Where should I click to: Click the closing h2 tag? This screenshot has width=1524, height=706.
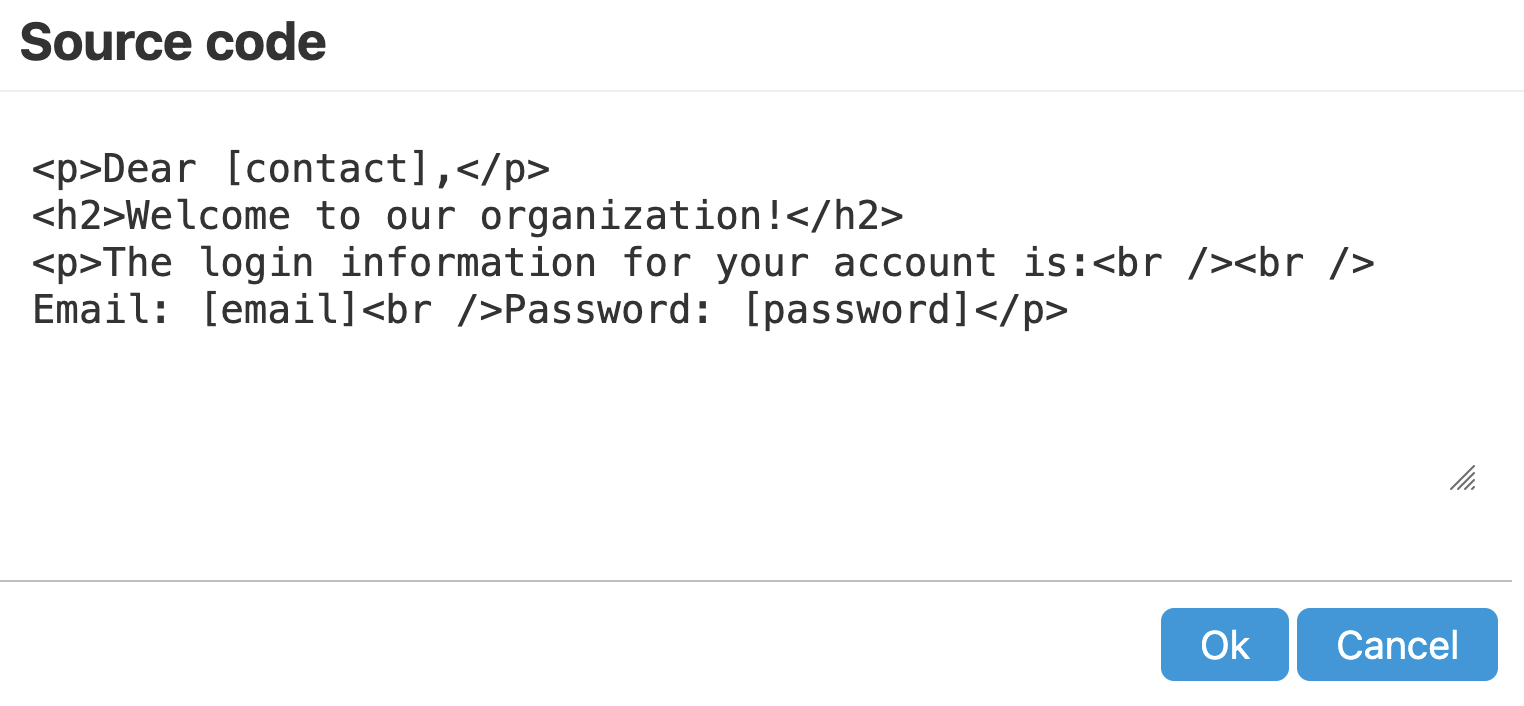846,216
